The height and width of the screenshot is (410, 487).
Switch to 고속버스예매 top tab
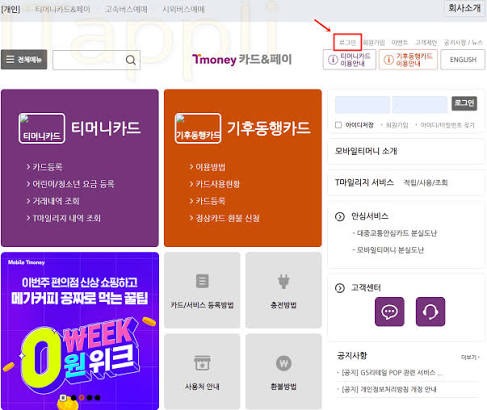[126, 9]
